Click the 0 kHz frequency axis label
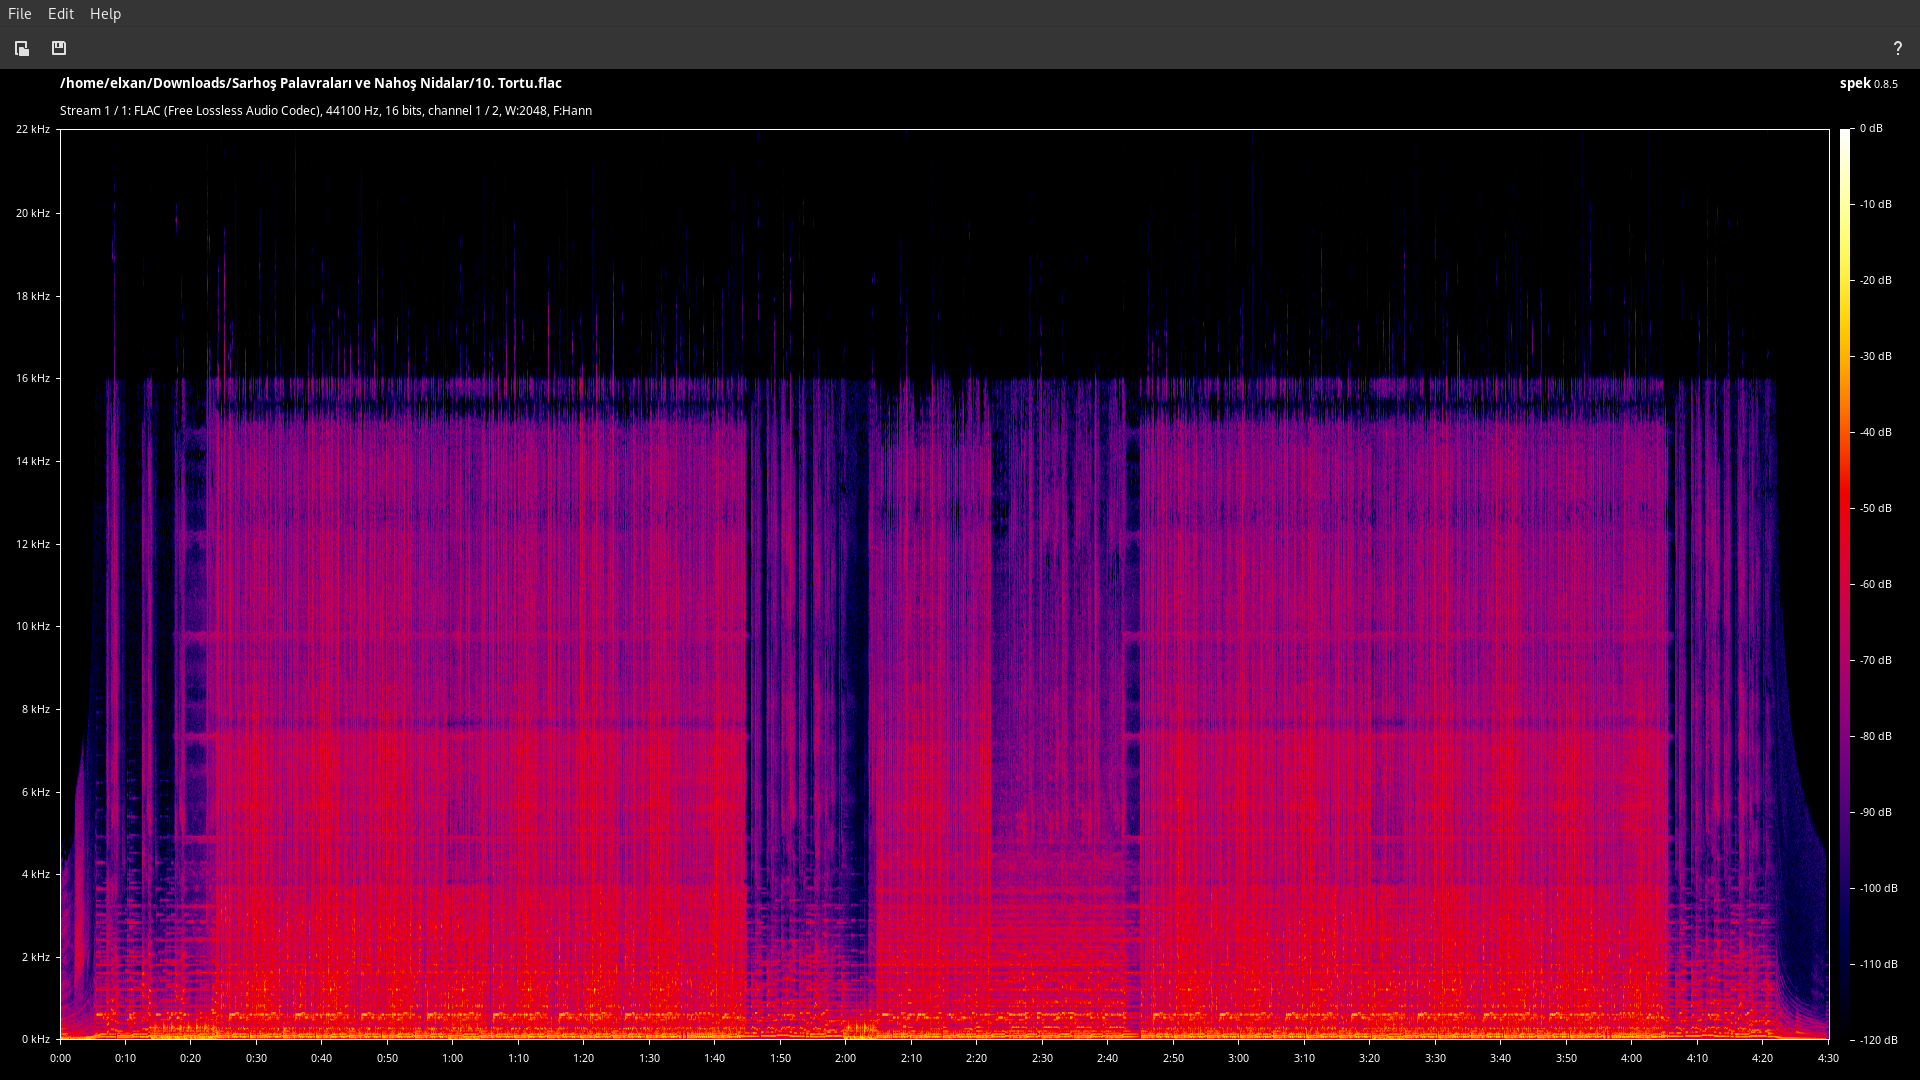Screen dimensions: 1920x1080 pyautogui.click(x=35, y=1039)
